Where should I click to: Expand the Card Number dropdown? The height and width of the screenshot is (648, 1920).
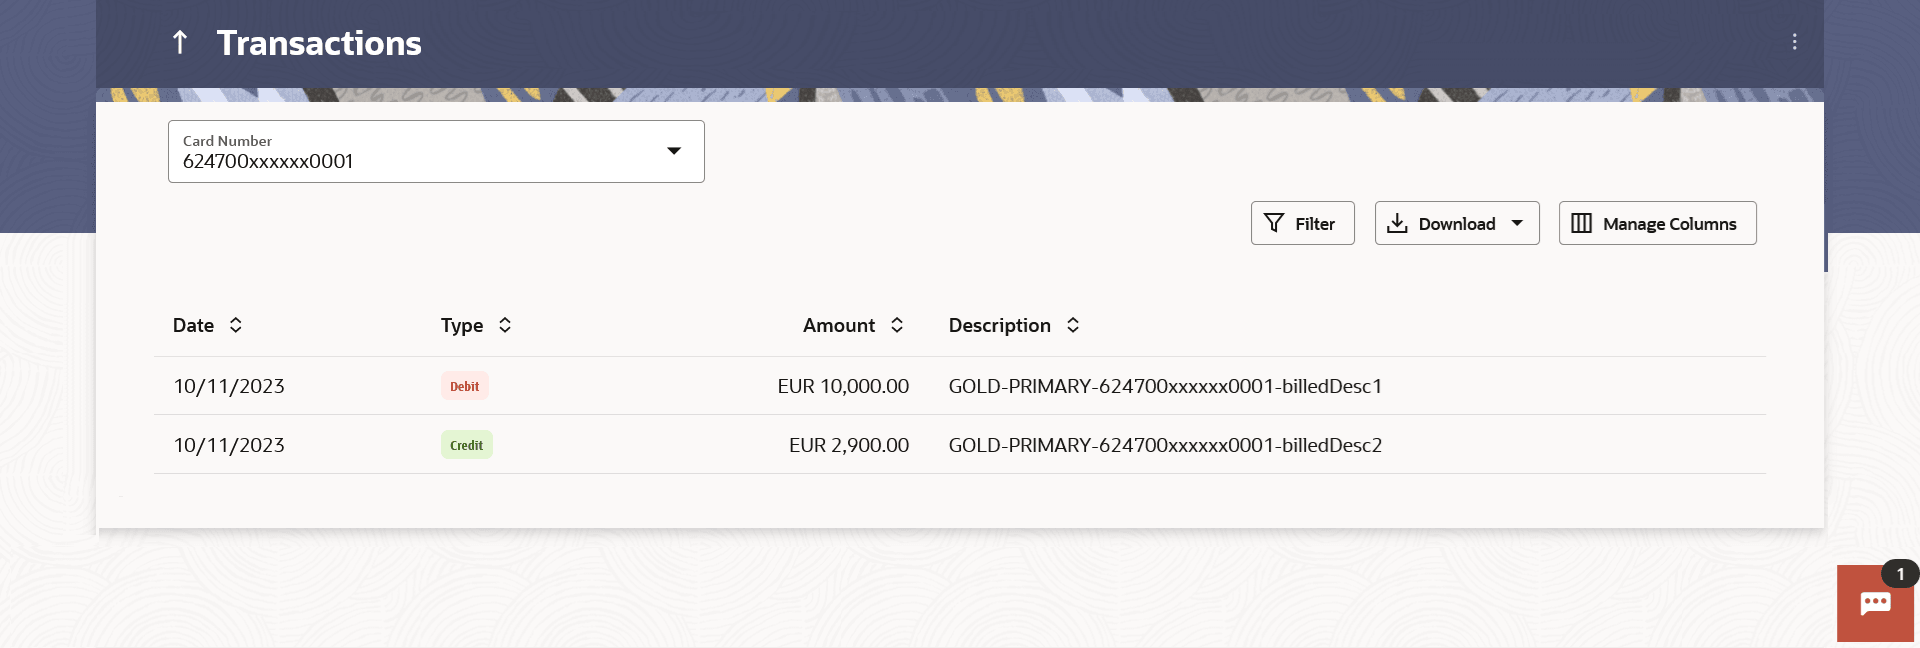coord(674,151)
